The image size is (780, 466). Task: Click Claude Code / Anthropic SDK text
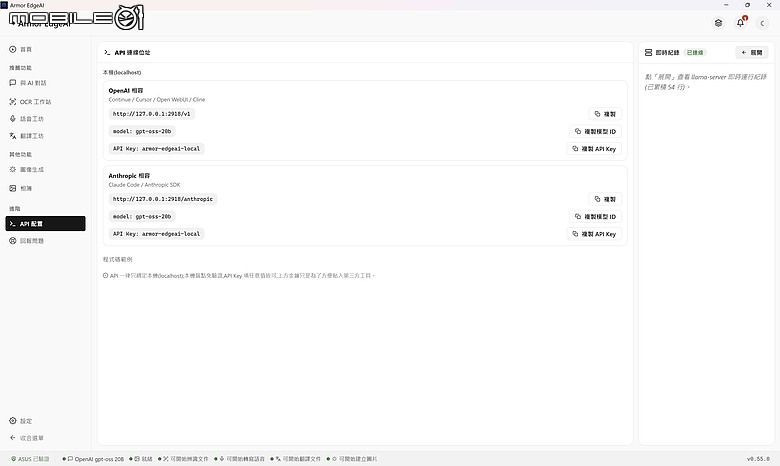(x=144, y=185)
